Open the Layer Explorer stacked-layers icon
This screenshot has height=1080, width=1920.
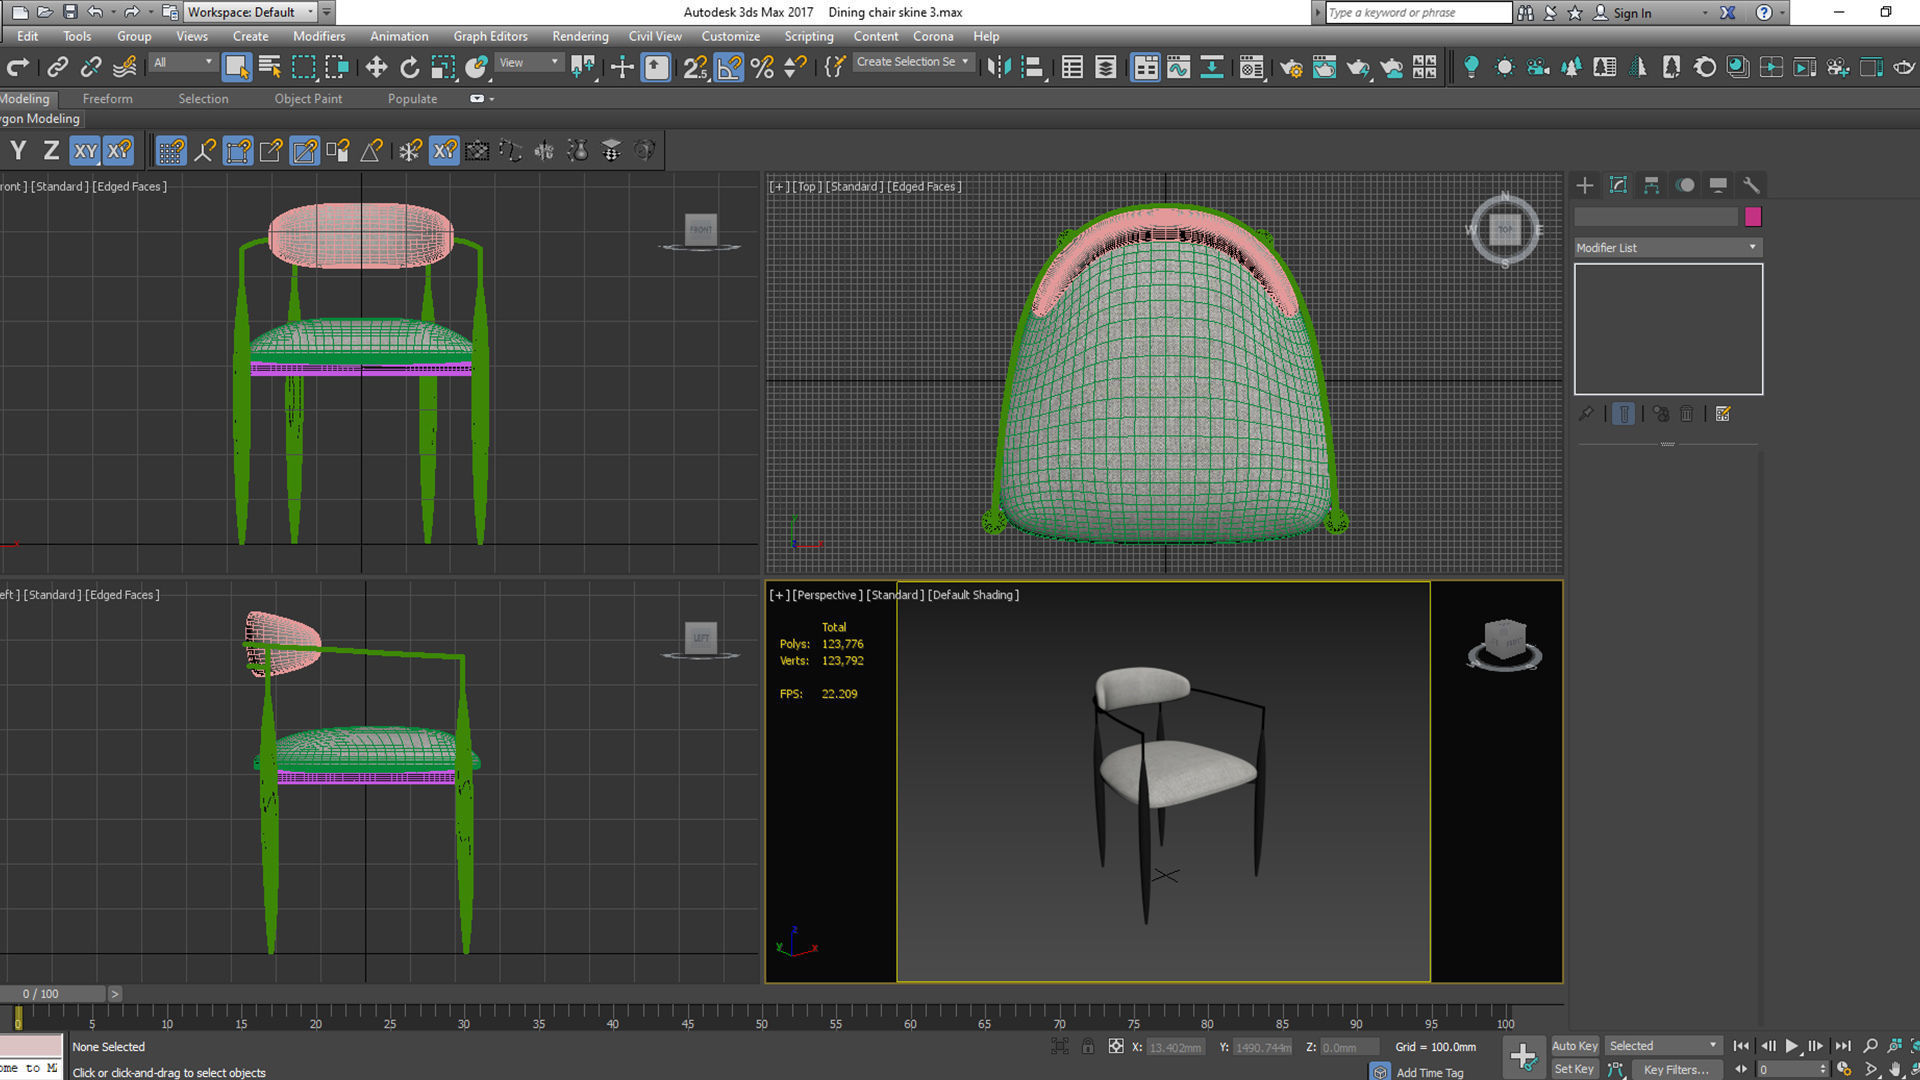(1105, 67)
